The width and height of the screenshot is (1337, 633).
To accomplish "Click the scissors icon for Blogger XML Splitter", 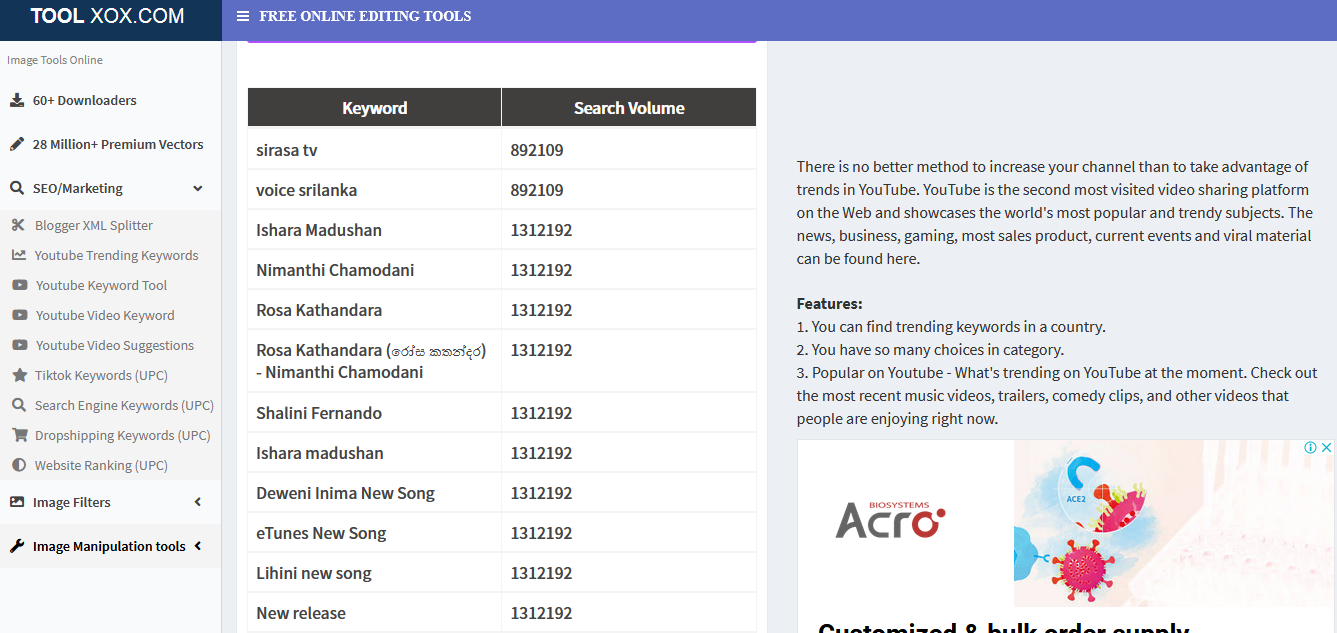I will (18, 225).
